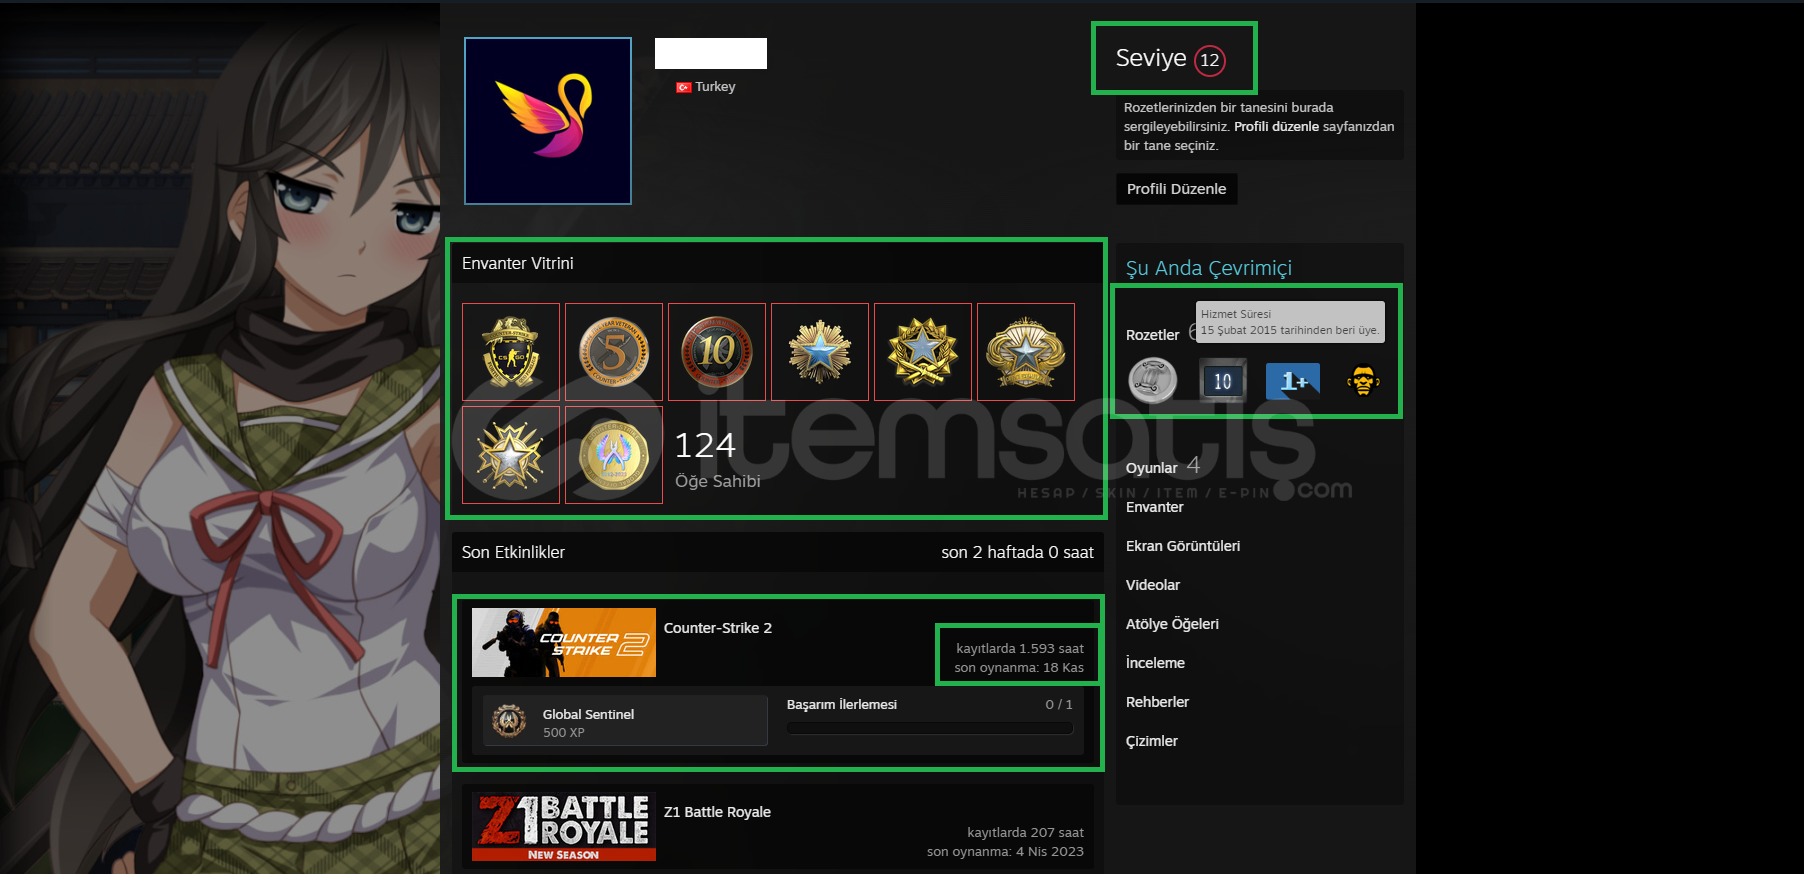Open the İnceleme link
This screenshot has height=874, width=1804.
1155,663
